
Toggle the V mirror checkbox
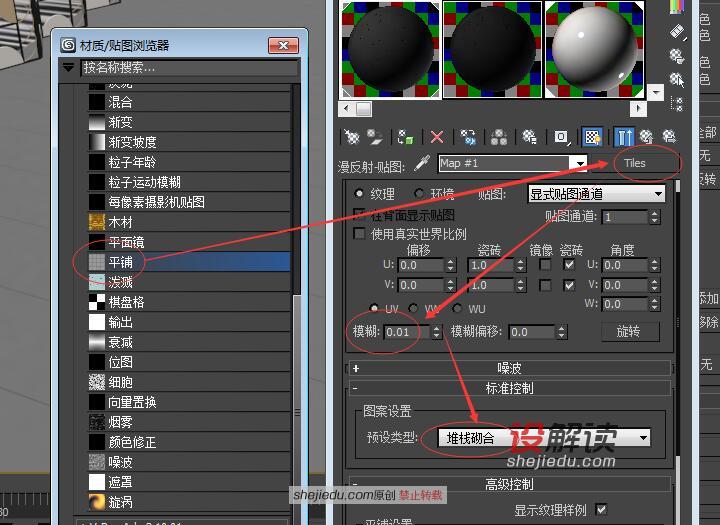(545, 285)
